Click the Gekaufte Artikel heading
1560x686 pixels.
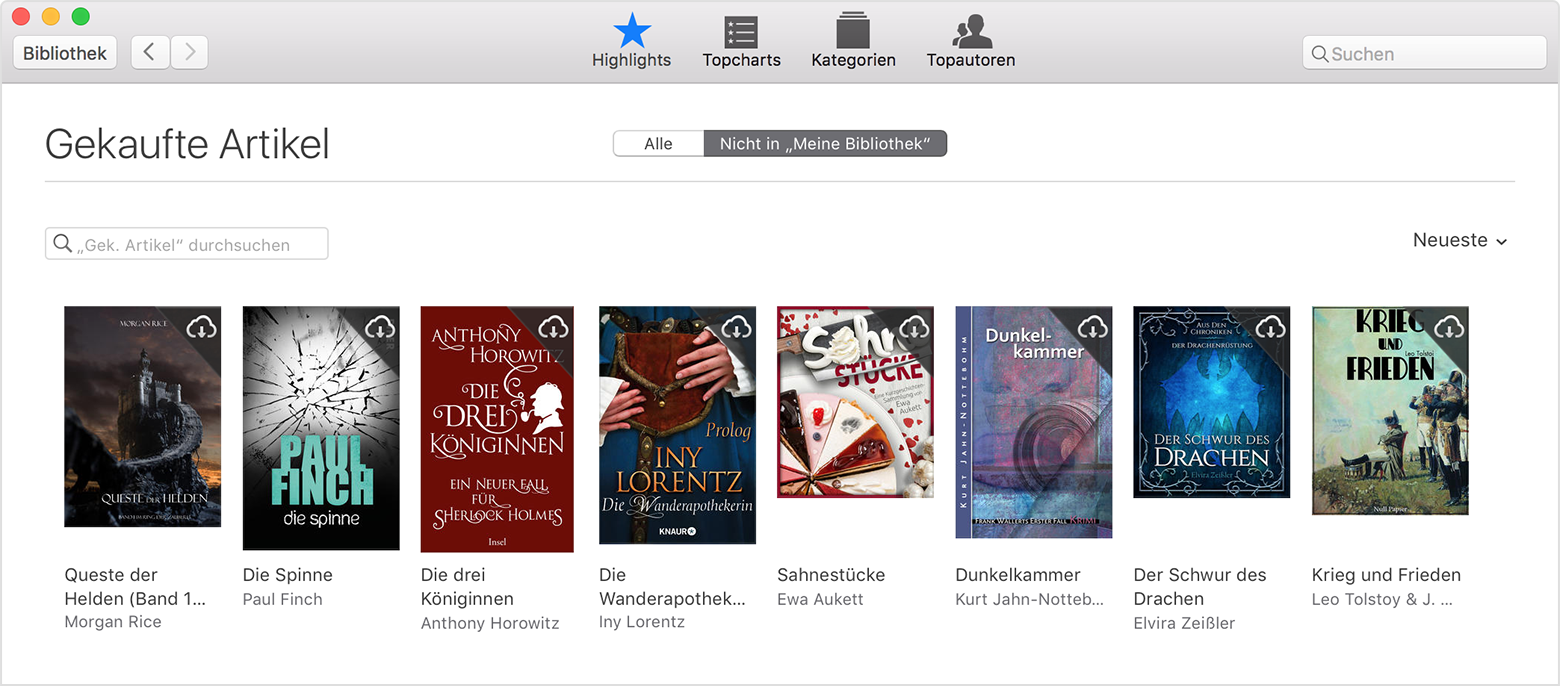(x=188, y=144)
